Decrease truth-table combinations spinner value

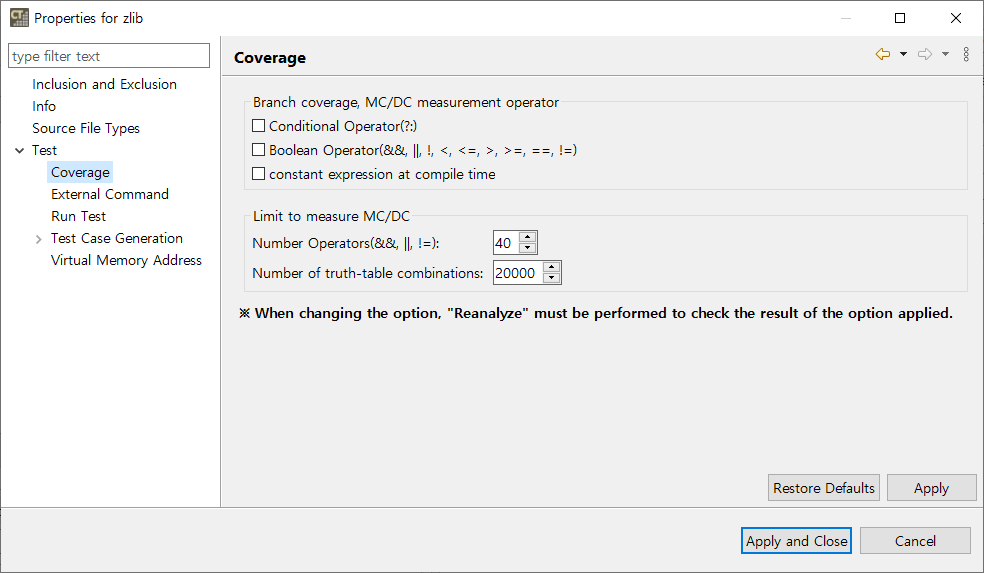(x=551, y=278)
